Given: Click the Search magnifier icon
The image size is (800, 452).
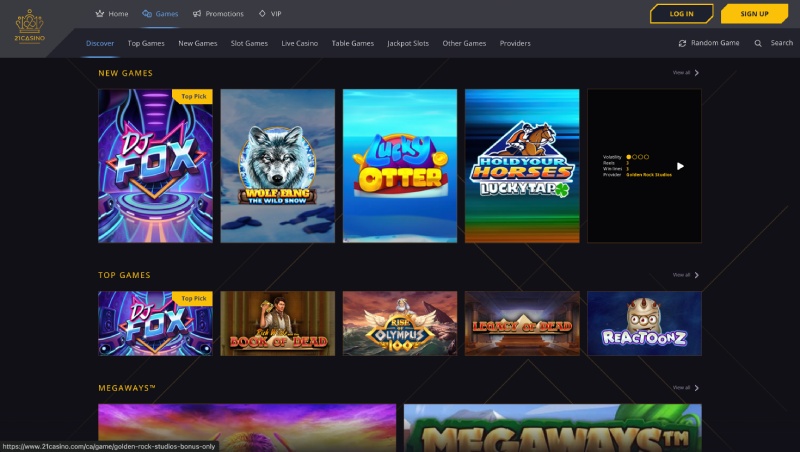Looking at the screenshot, I should tap(758, 43).
